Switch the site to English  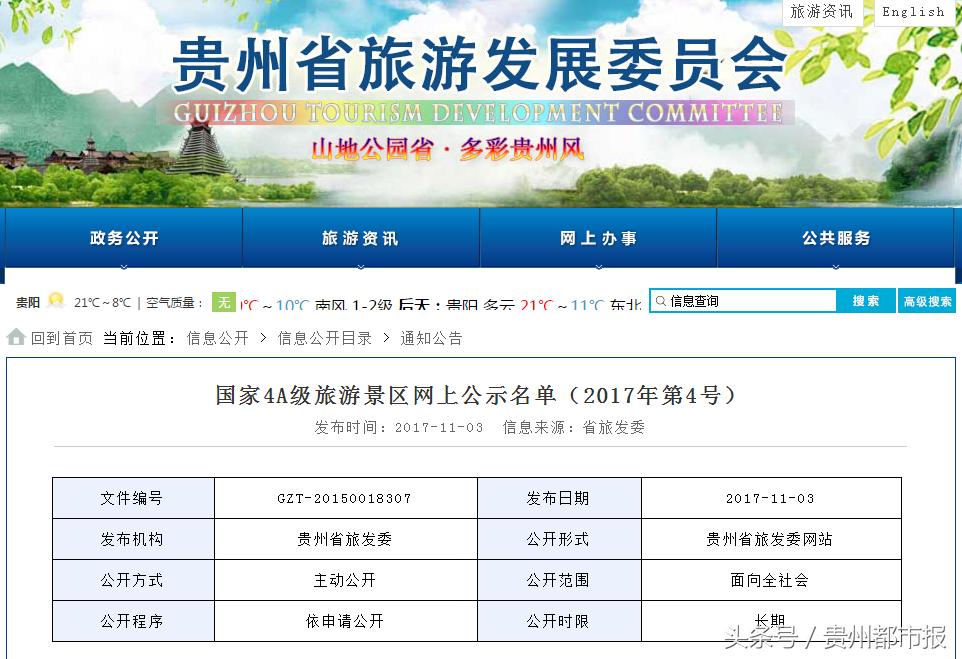913,12
